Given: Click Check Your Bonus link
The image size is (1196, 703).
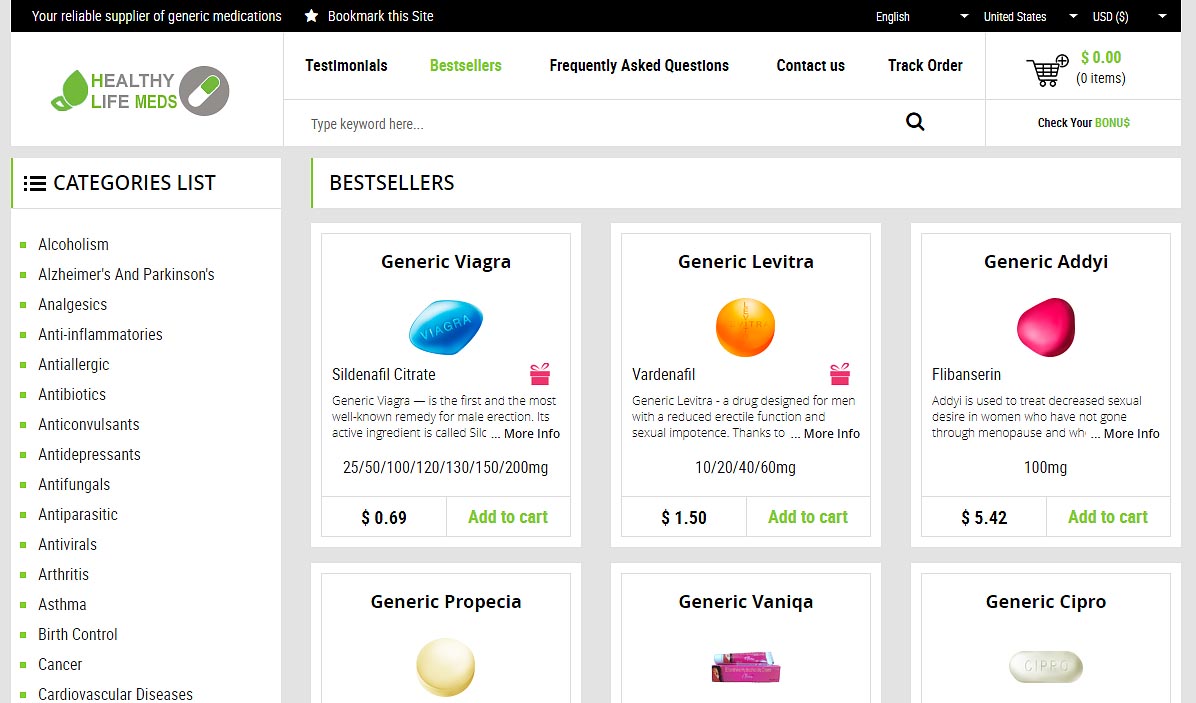Looking at the screenshot, I should [1083, 123].
